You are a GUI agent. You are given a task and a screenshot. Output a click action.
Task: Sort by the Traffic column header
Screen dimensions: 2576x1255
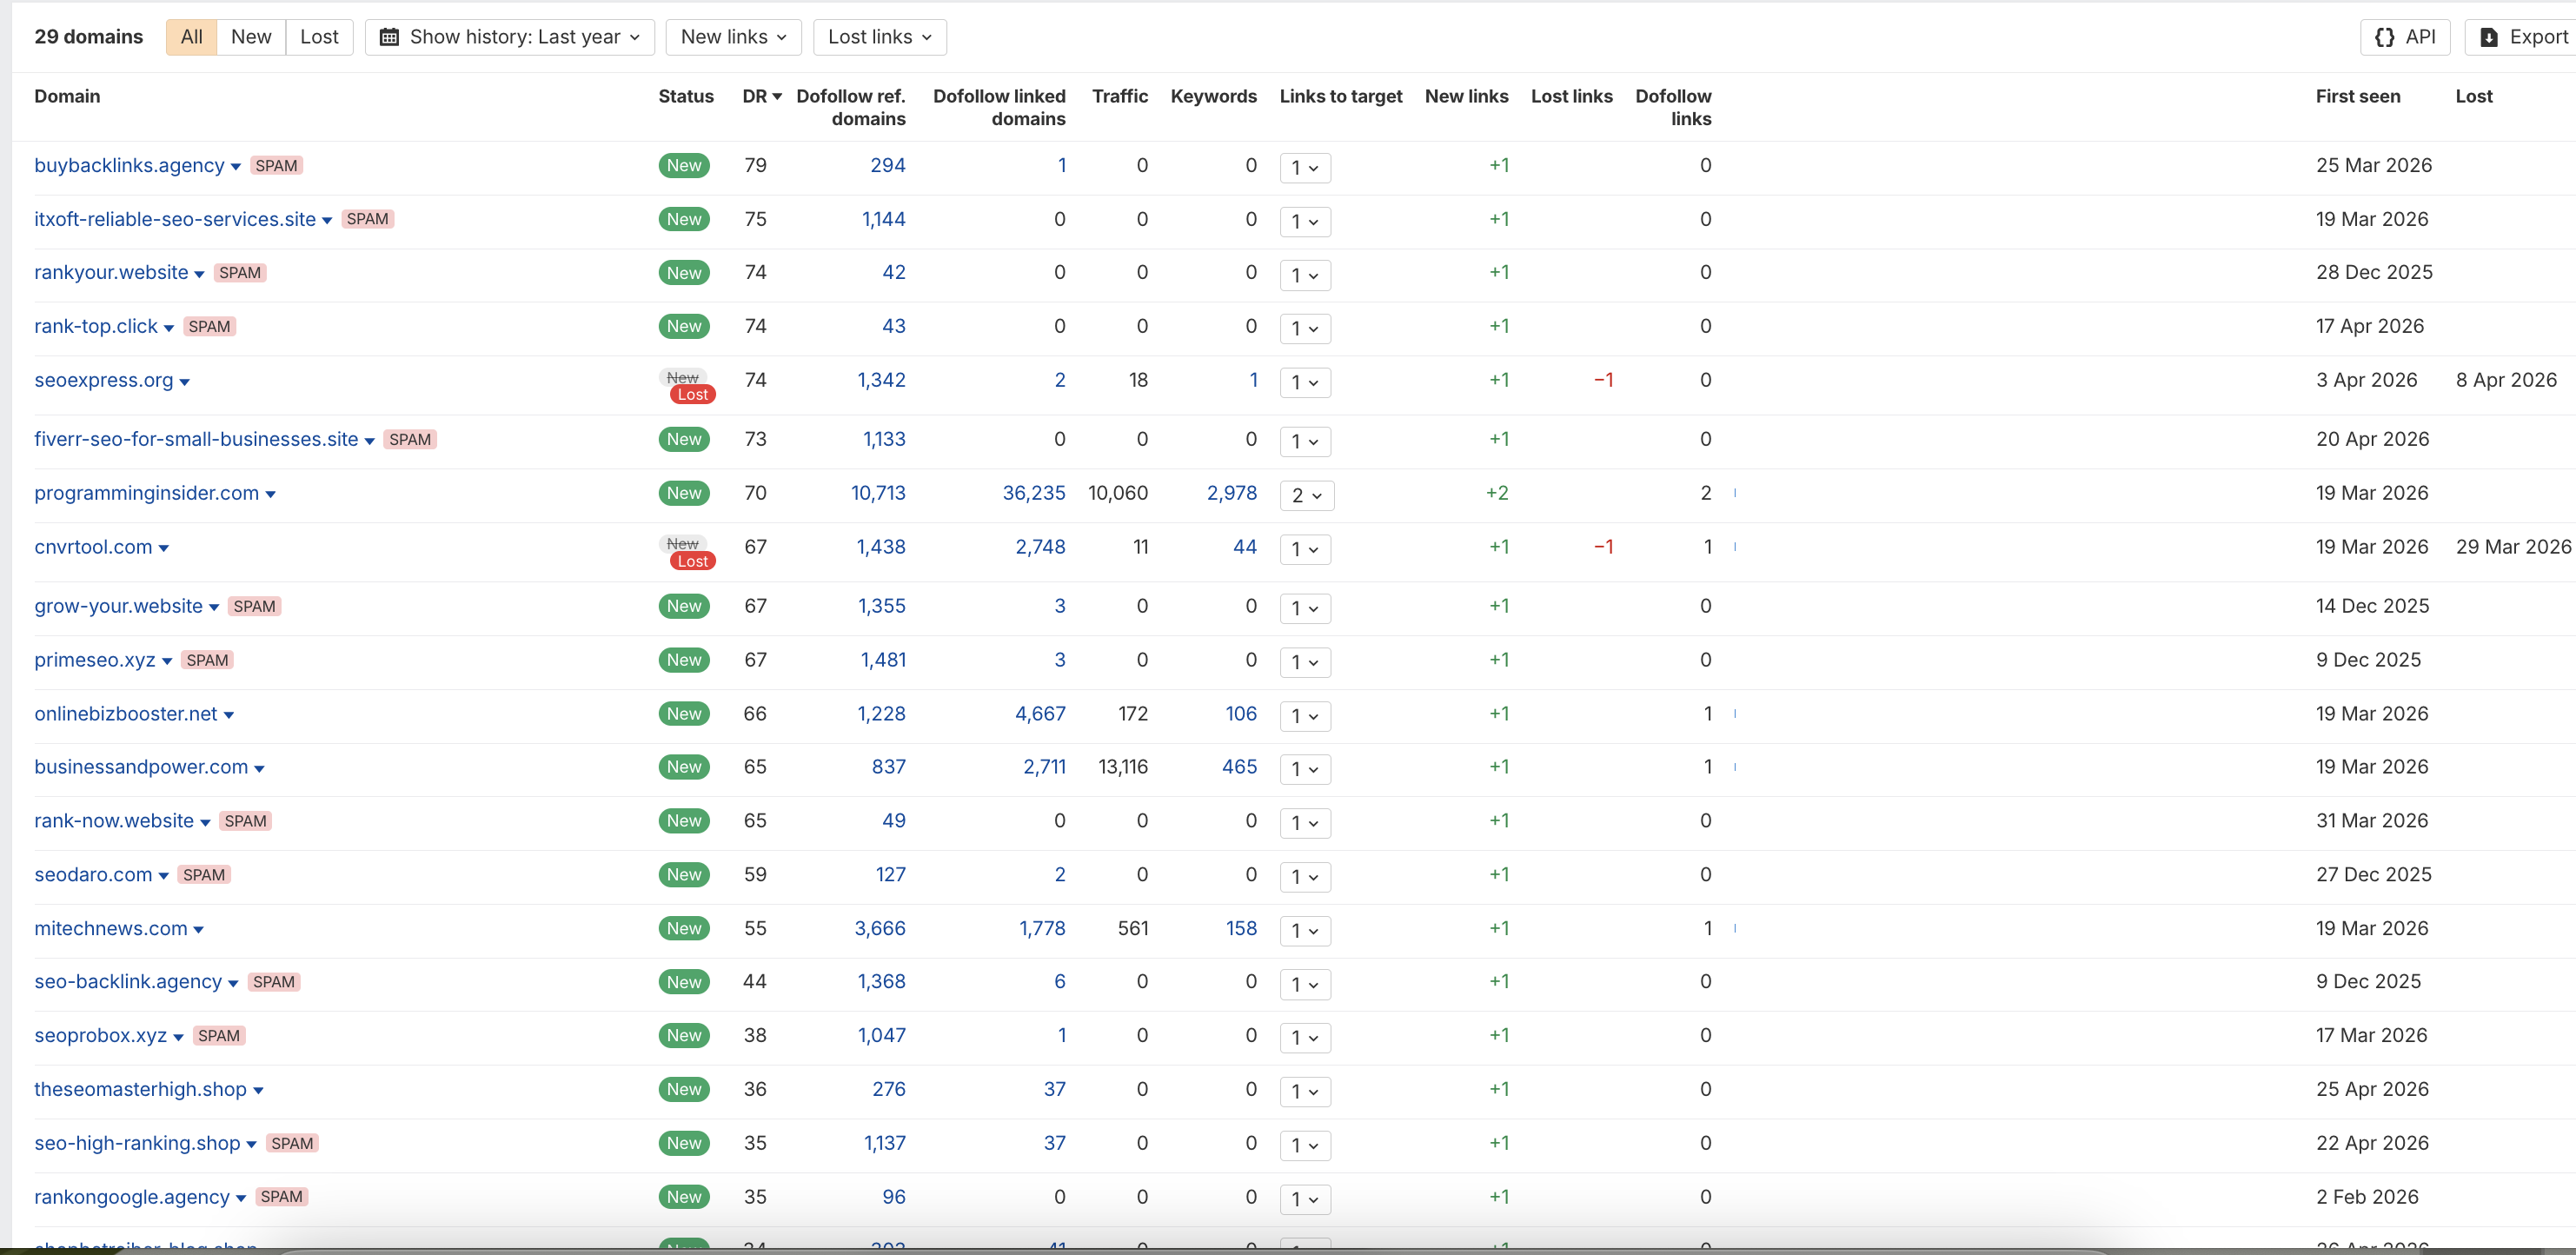pos(1119,96)
